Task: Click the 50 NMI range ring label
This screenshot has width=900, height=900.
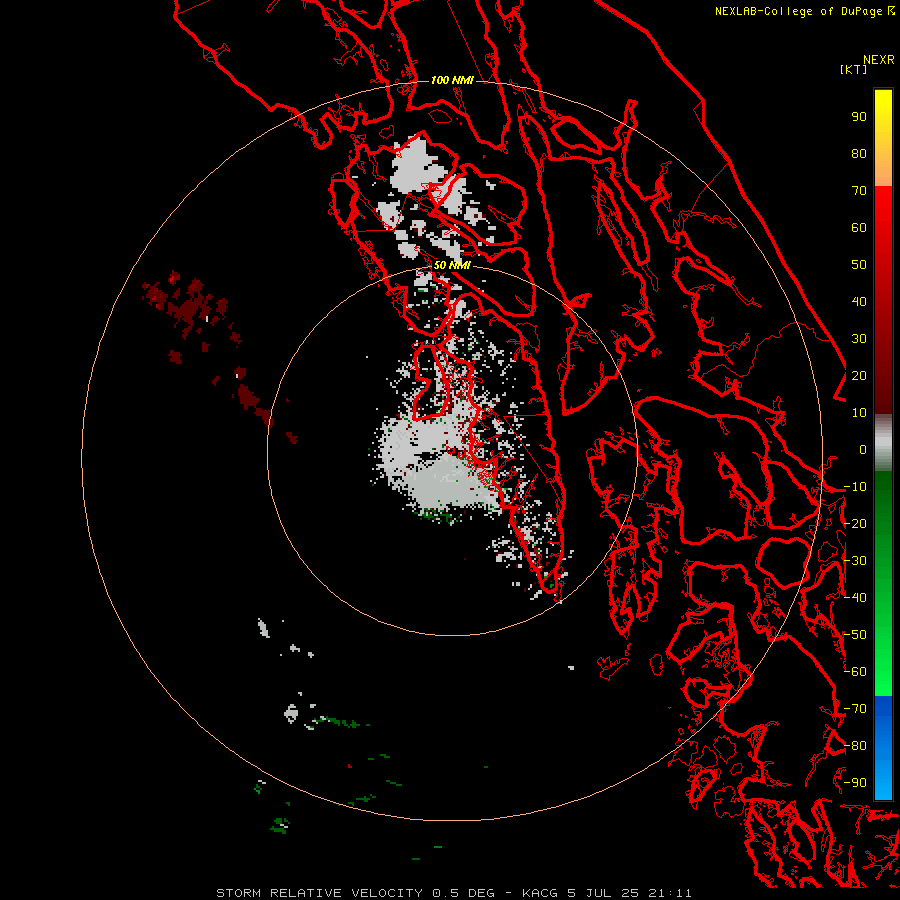Action: 452,265
